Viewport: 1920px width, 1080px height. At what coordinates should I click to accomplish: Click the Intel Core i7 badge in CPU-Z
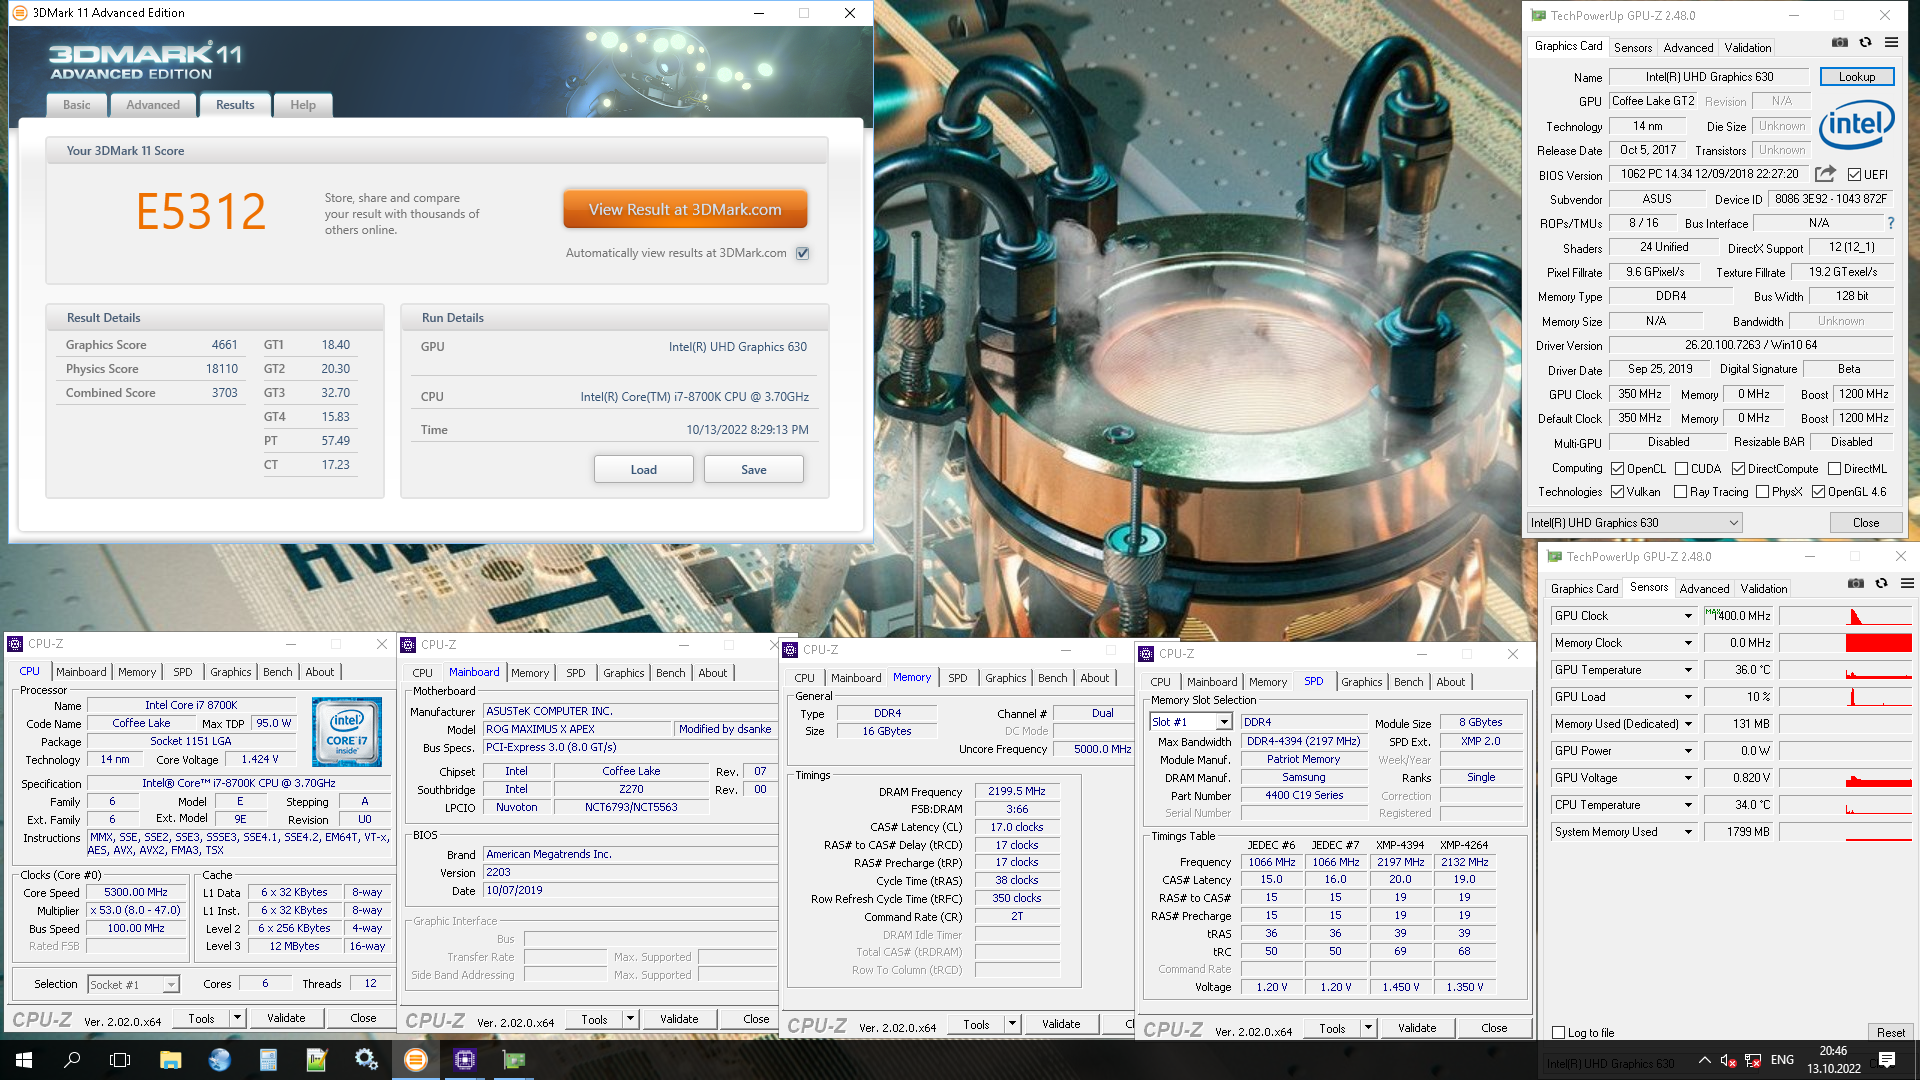pos(347,733)
